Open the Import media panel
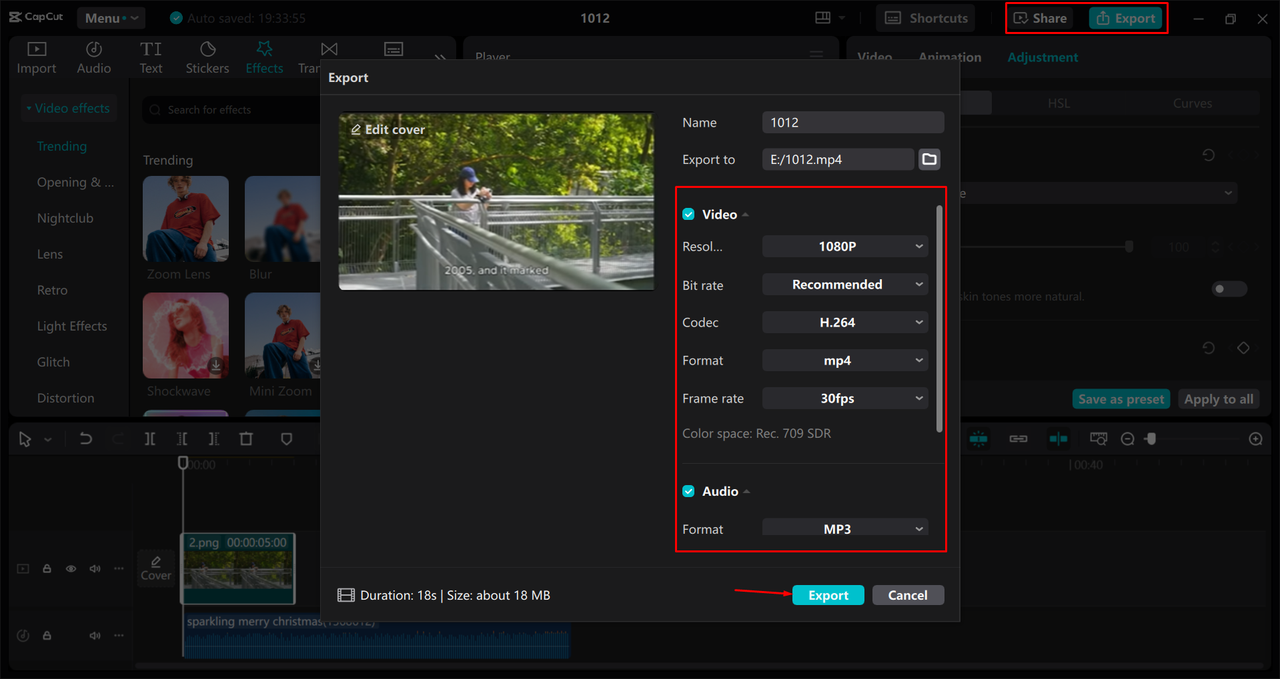Viewport: 1280px width, 679px height. (x=36, y=58)
